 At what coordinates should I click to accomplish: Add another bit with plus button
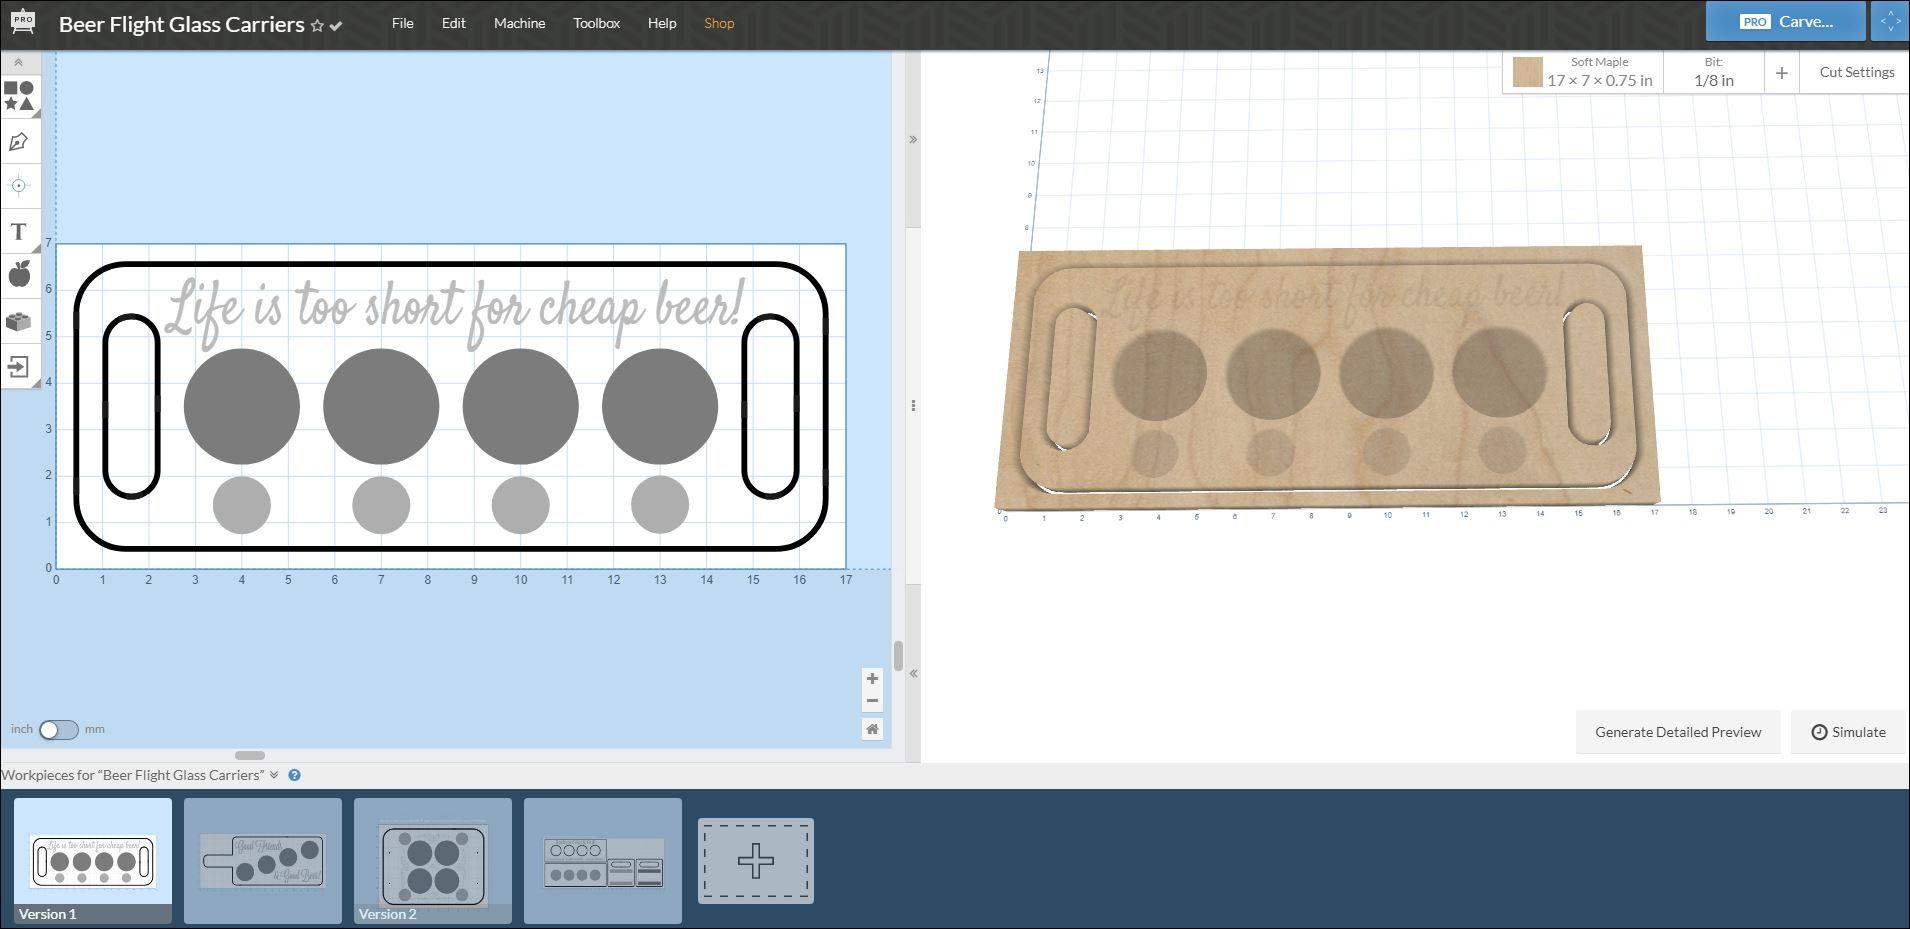click(x=1781, y=72)
